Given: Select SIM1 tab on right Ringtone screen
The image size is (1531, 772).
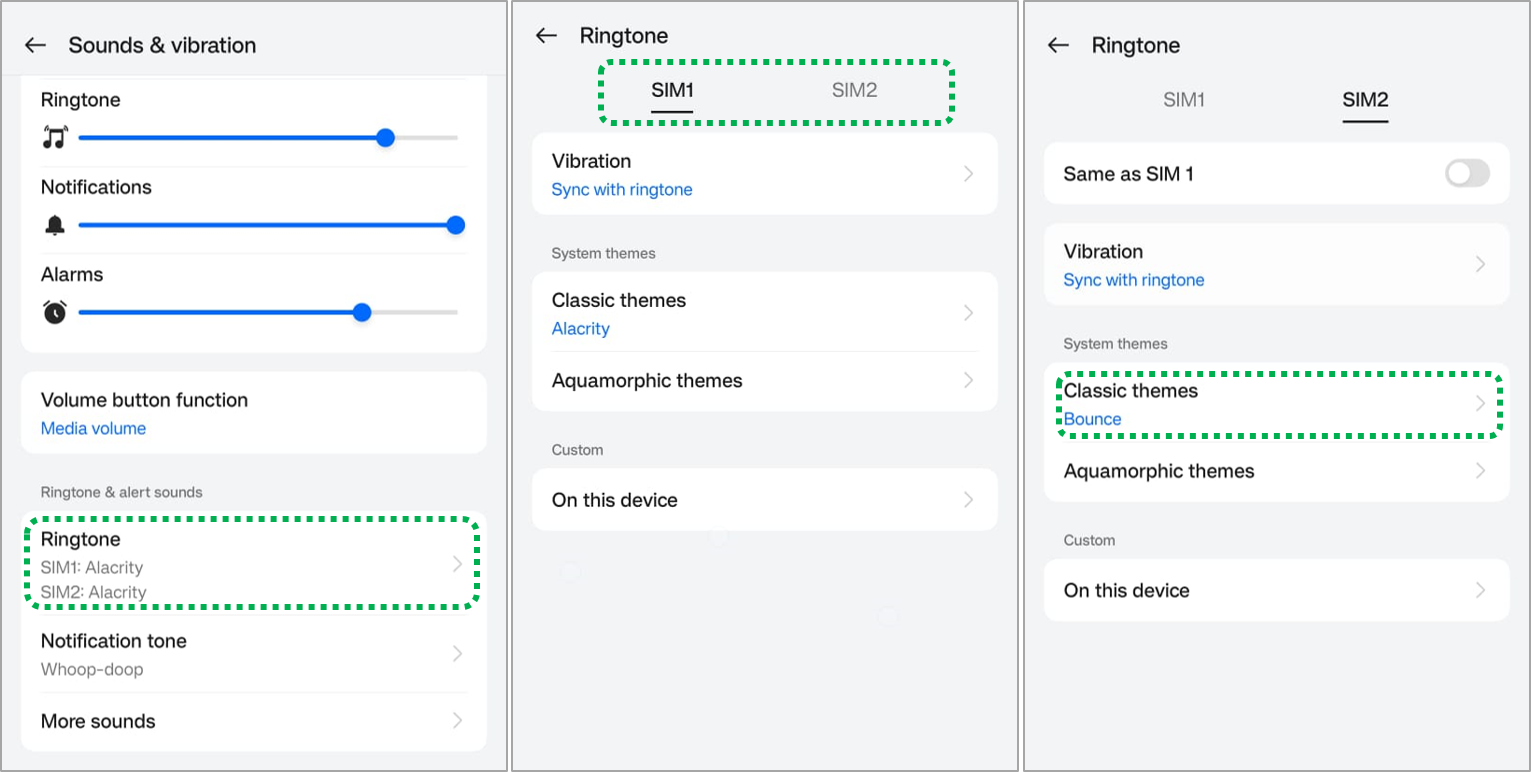Looking at the screenshot, I should [x=1184, y=100].
